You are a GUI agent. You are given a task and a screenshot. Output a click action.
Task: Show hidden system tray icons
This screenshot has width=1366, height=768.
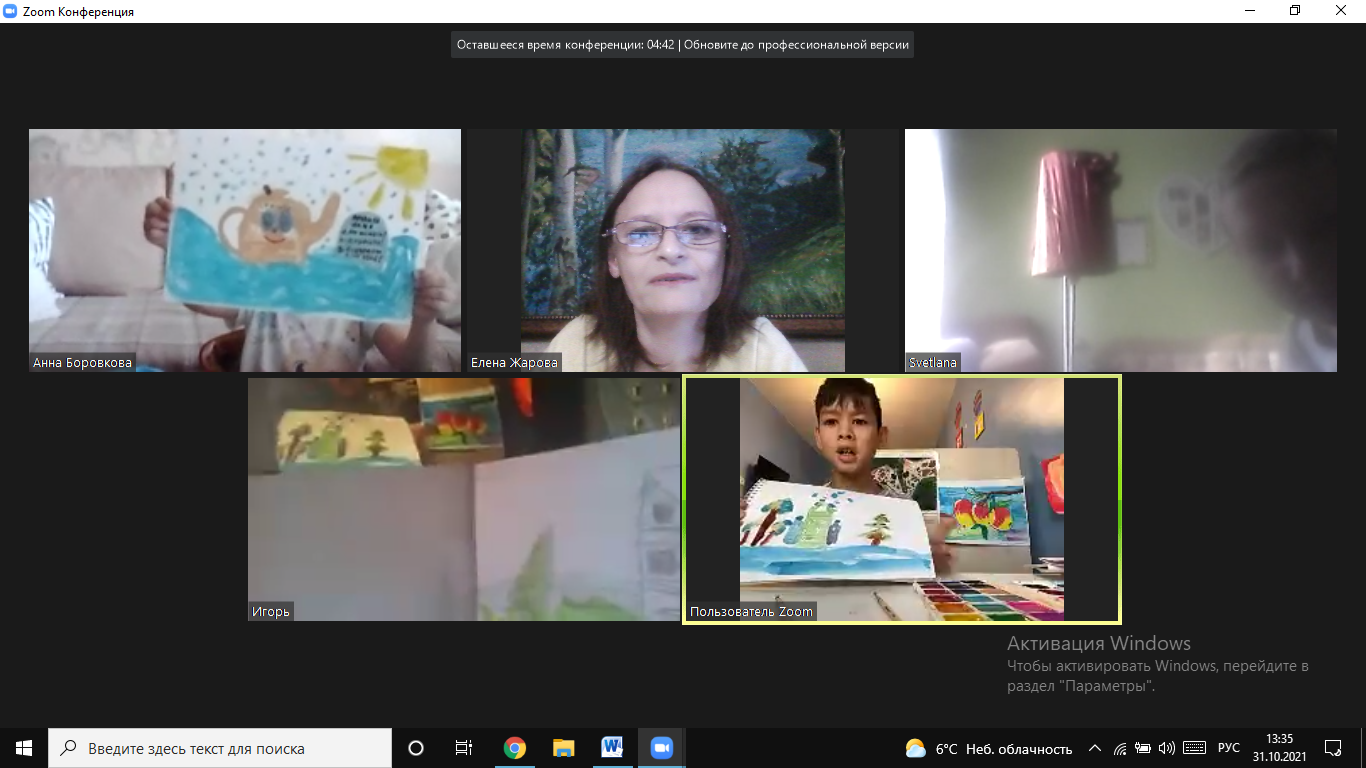1095,748
